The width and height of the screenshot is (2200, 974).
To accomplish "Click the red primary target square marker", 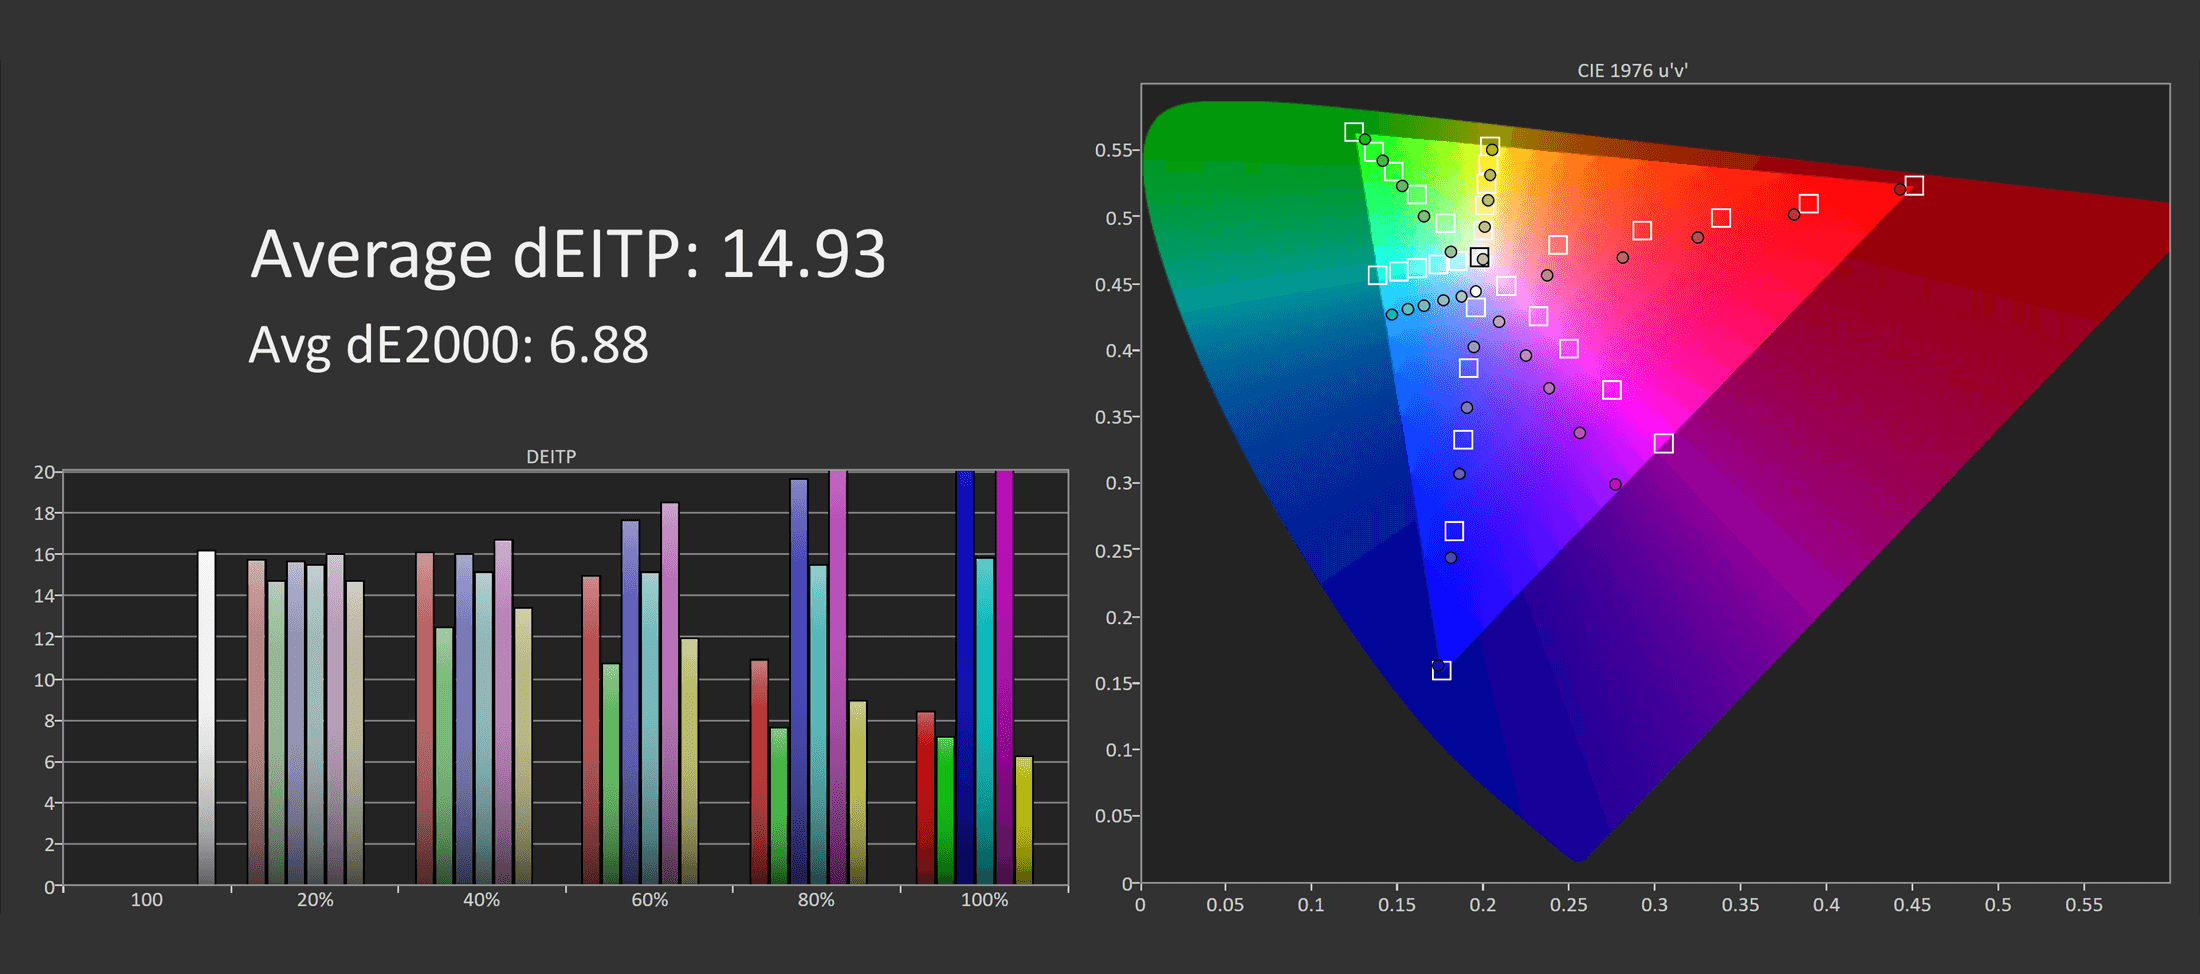I will coord(1914,186).
